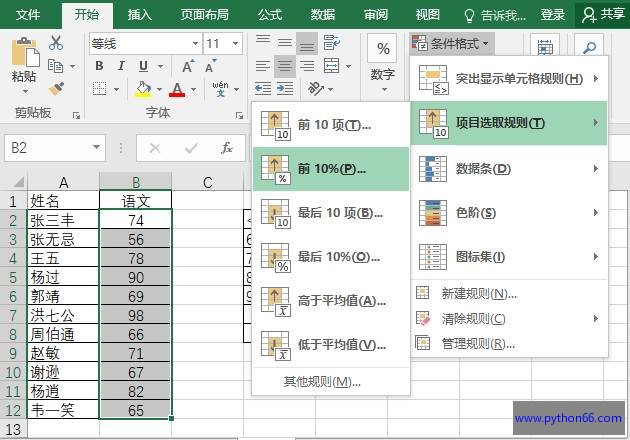Image resolution: width=630 pixels, height=440 pixels.
Task: Align text left
Action: coord(263,66)
